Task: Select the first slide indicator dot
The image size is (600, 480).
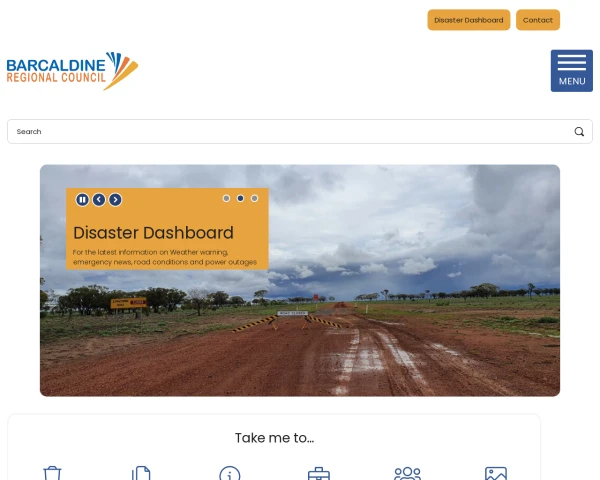Action: [227, 198]
